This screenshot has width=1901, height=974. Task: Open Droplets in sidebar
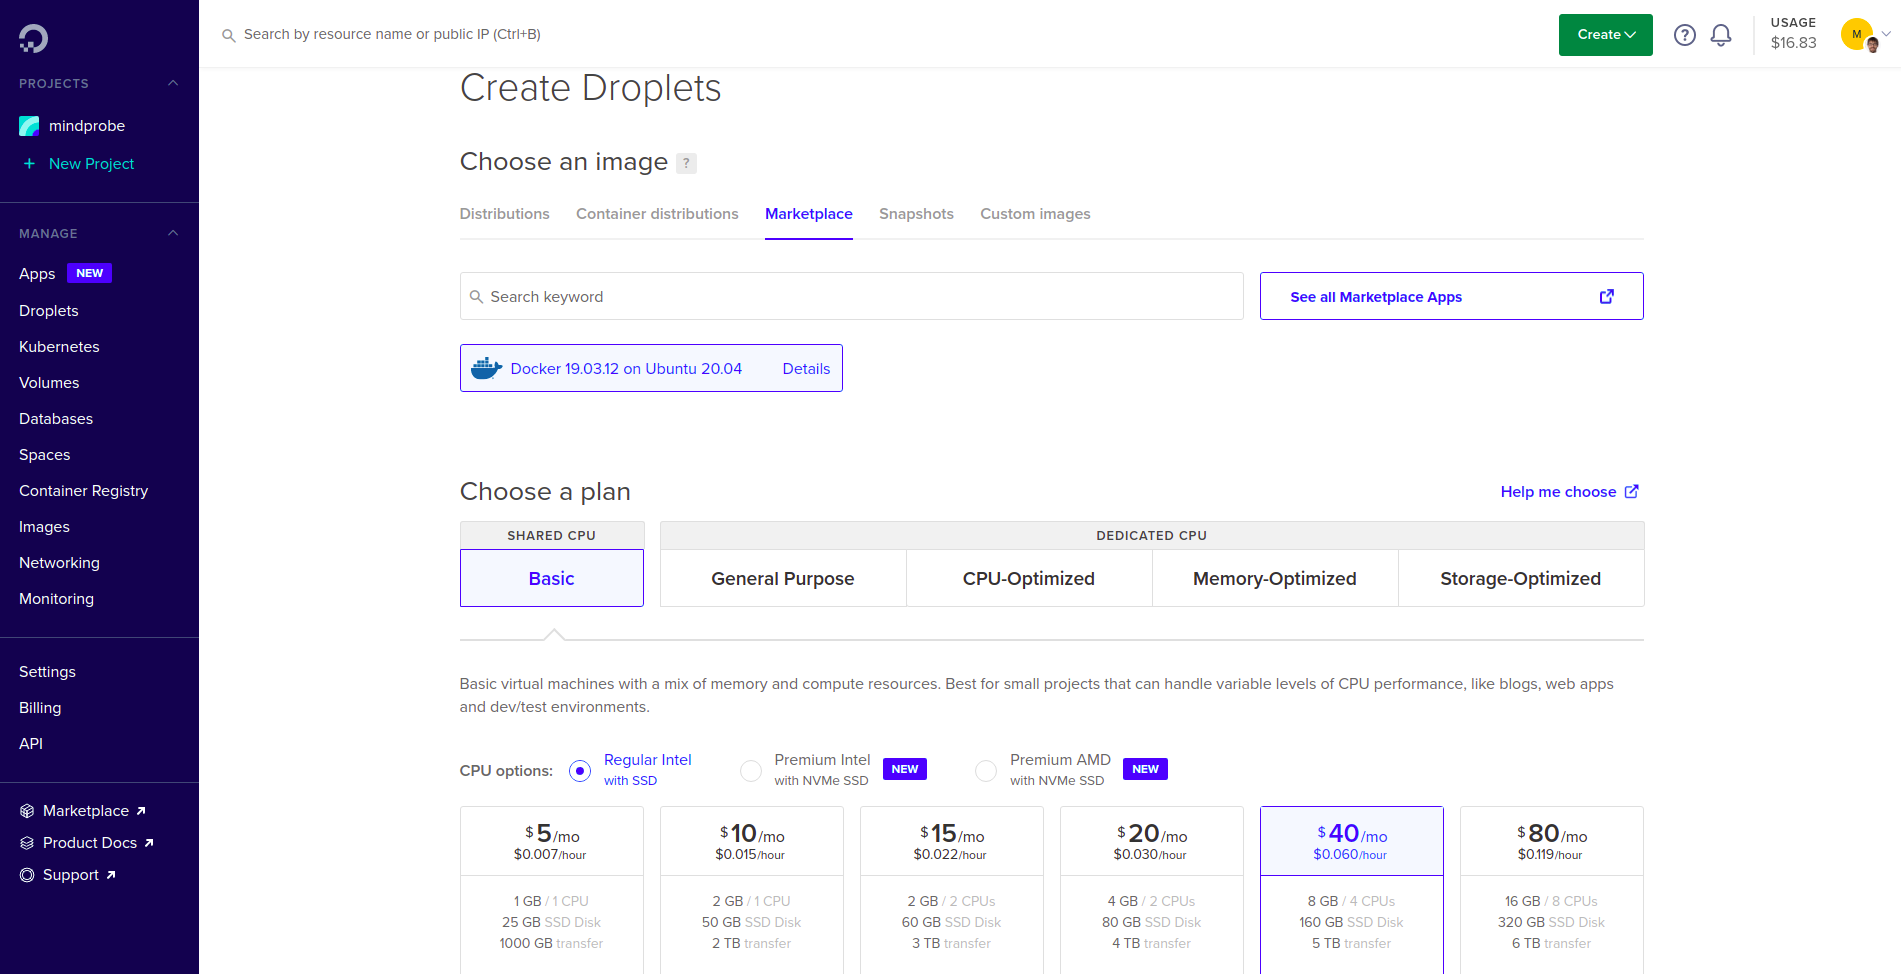[49, 311]
